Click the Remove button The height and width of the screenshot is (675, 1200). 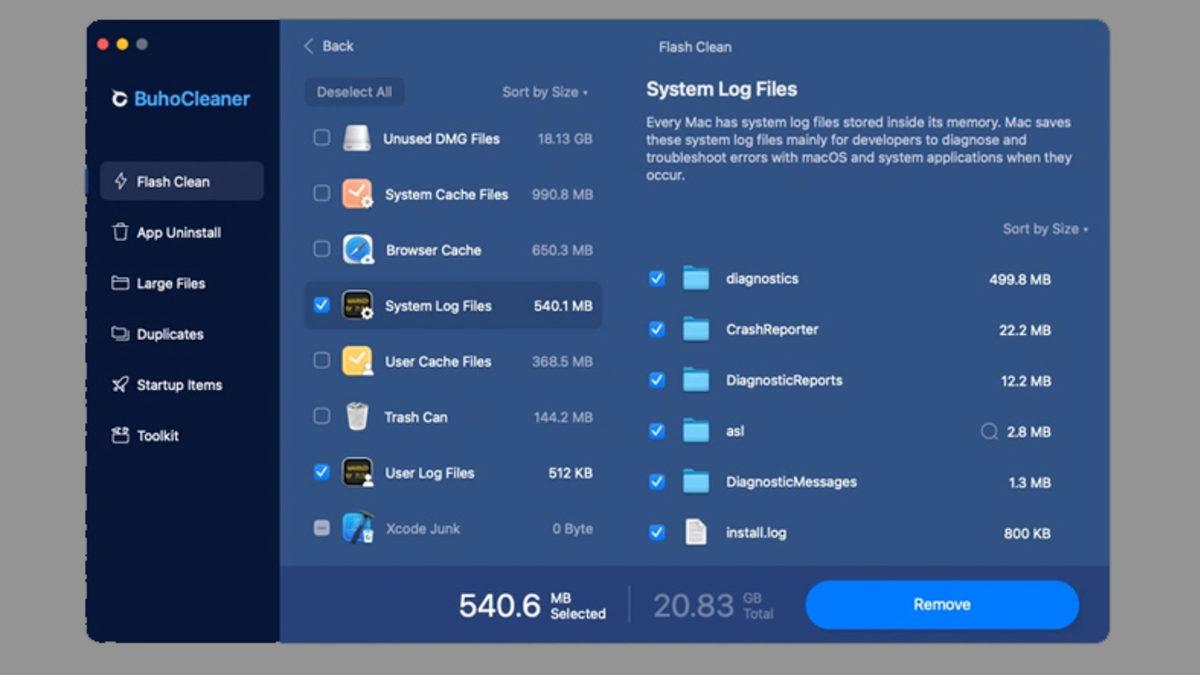pos(943,604)
